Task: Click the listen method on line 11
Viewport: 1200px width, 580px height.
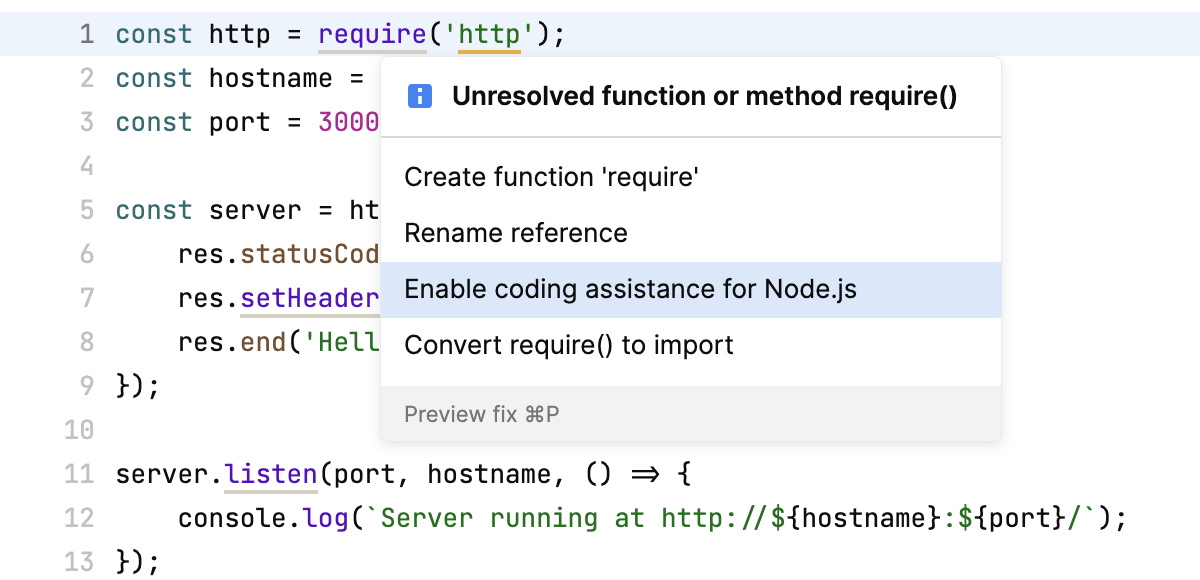Action: (x=270, y=473)
